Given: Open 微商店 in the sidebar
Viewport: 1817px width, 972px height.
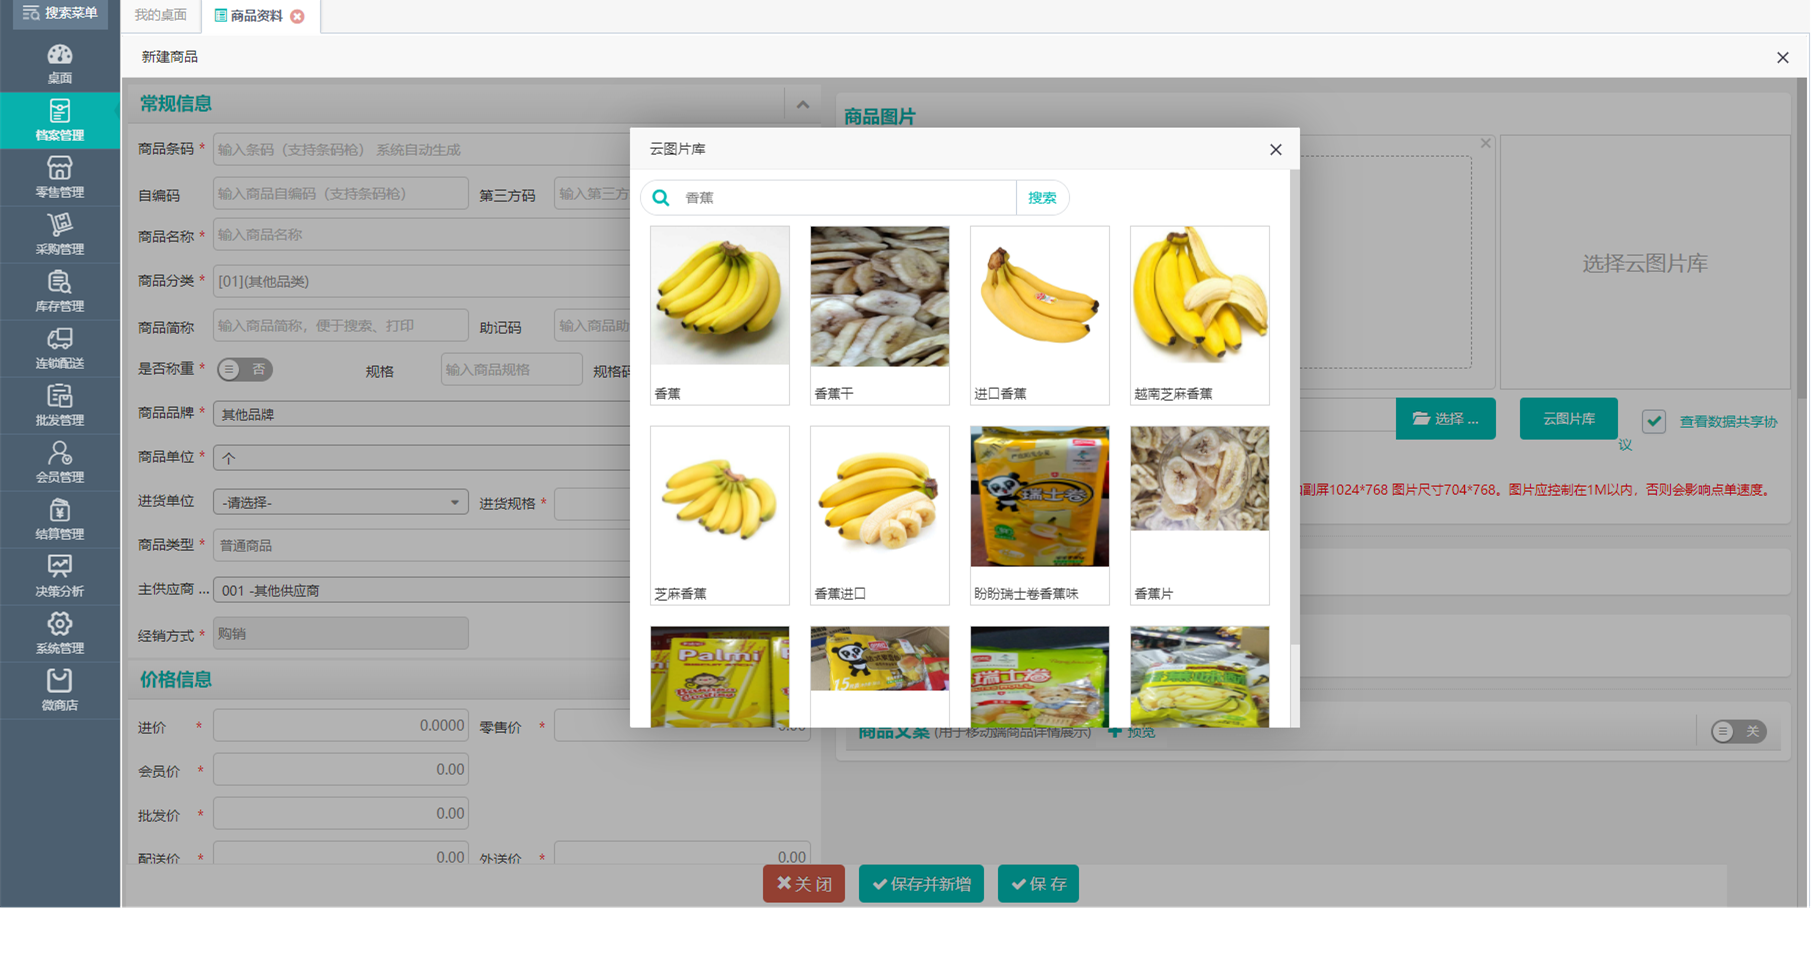Looking at the screenshot, I should point(59,690).
